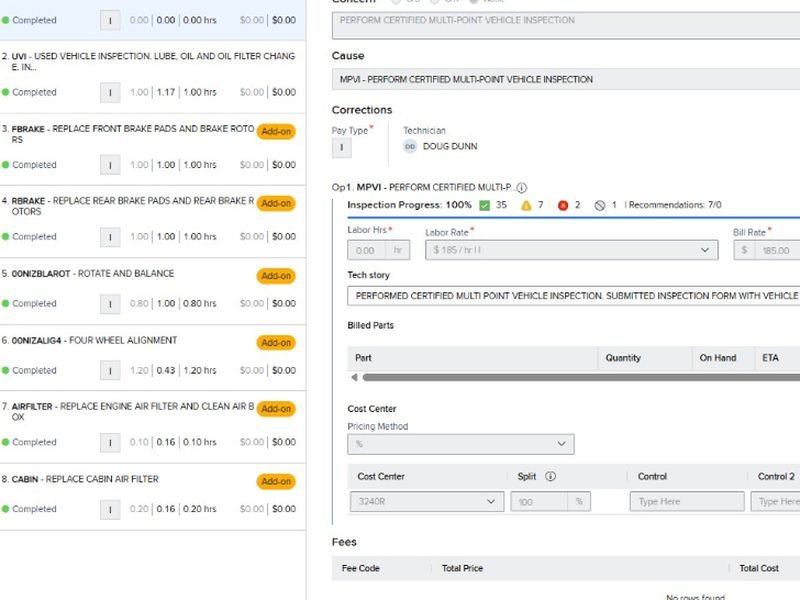Click the Add-on badge on the CABIN job
This screenshot has height=600, width=800.
pos(275,481)
